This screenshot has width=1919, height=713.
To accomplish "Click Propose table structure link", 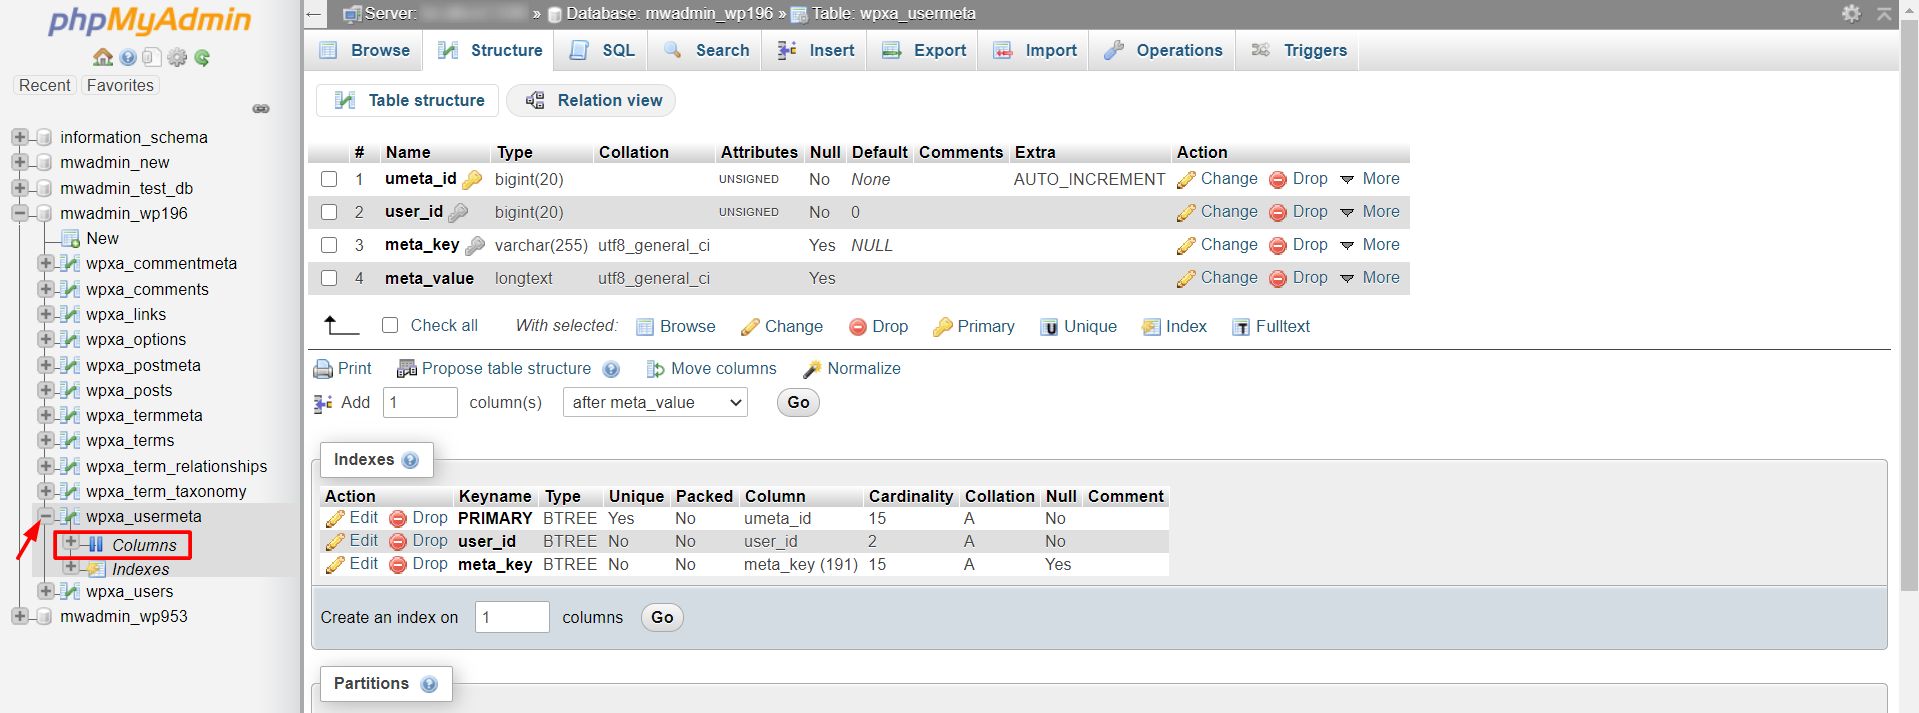I will 506,369.
